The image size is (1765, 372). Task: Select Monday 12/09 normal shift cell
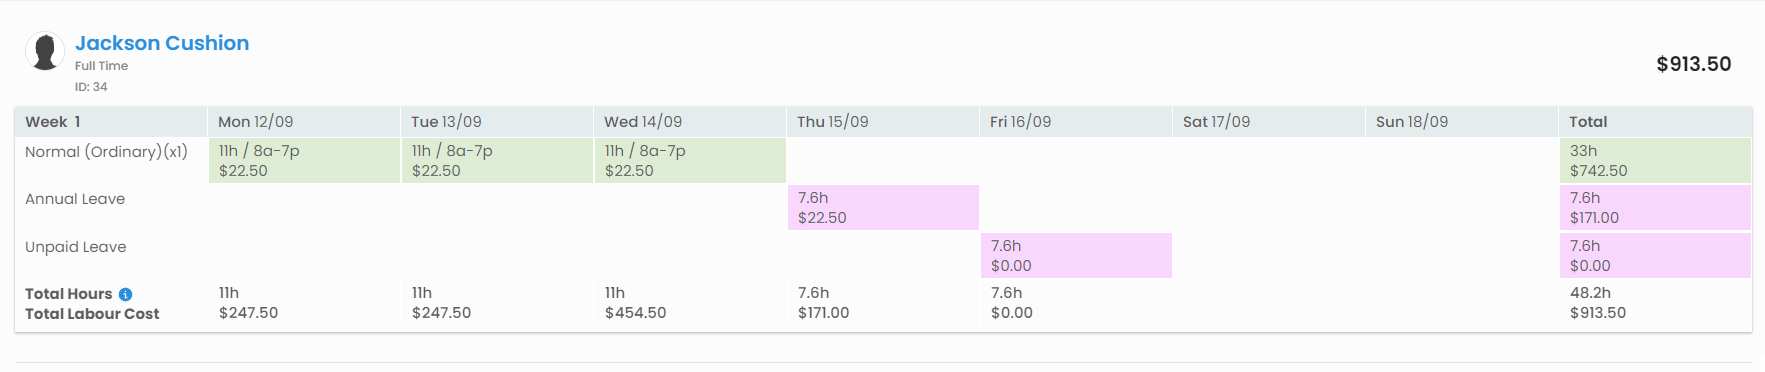click(304, 160)
